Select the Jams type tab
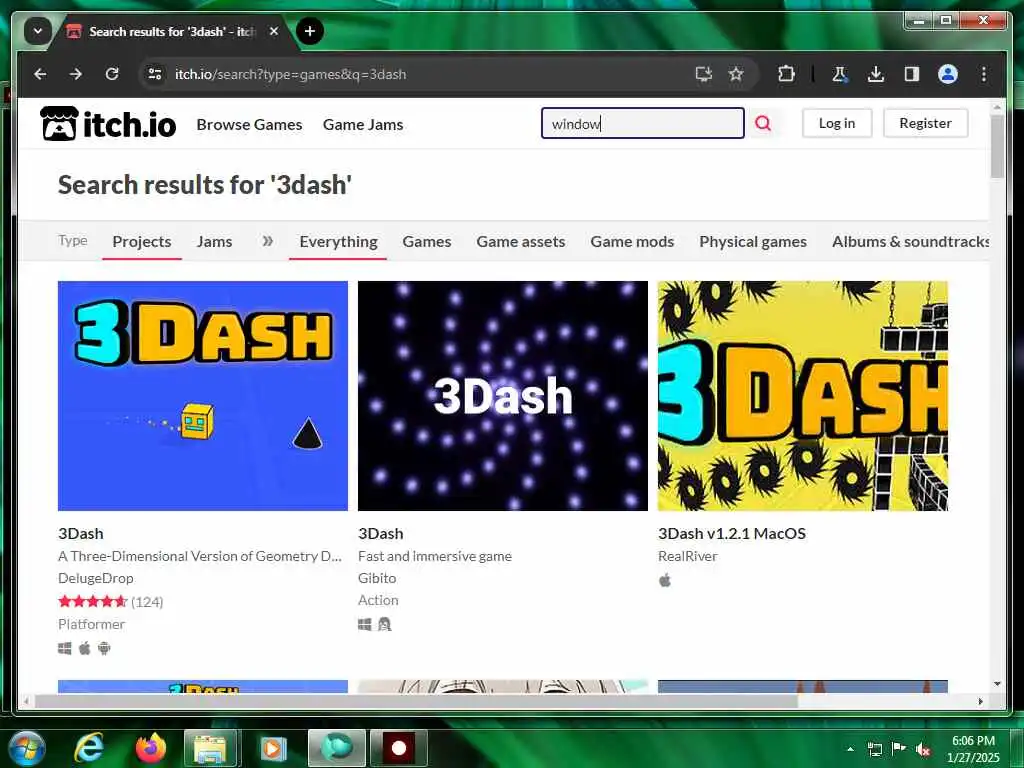Viewport: 1024px width, 768px height. (x=214, y=242)
